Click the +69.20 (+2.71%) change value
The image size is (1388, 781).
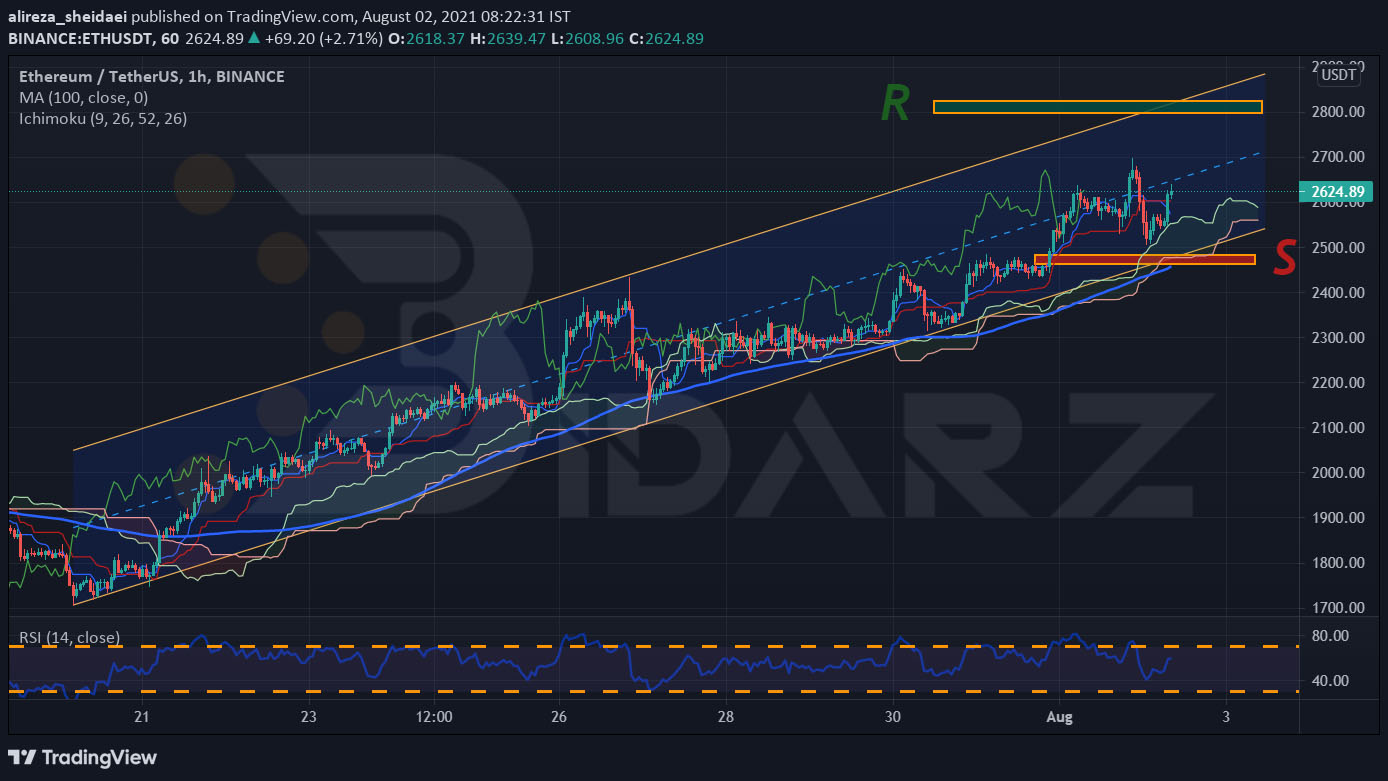[323, 38]
